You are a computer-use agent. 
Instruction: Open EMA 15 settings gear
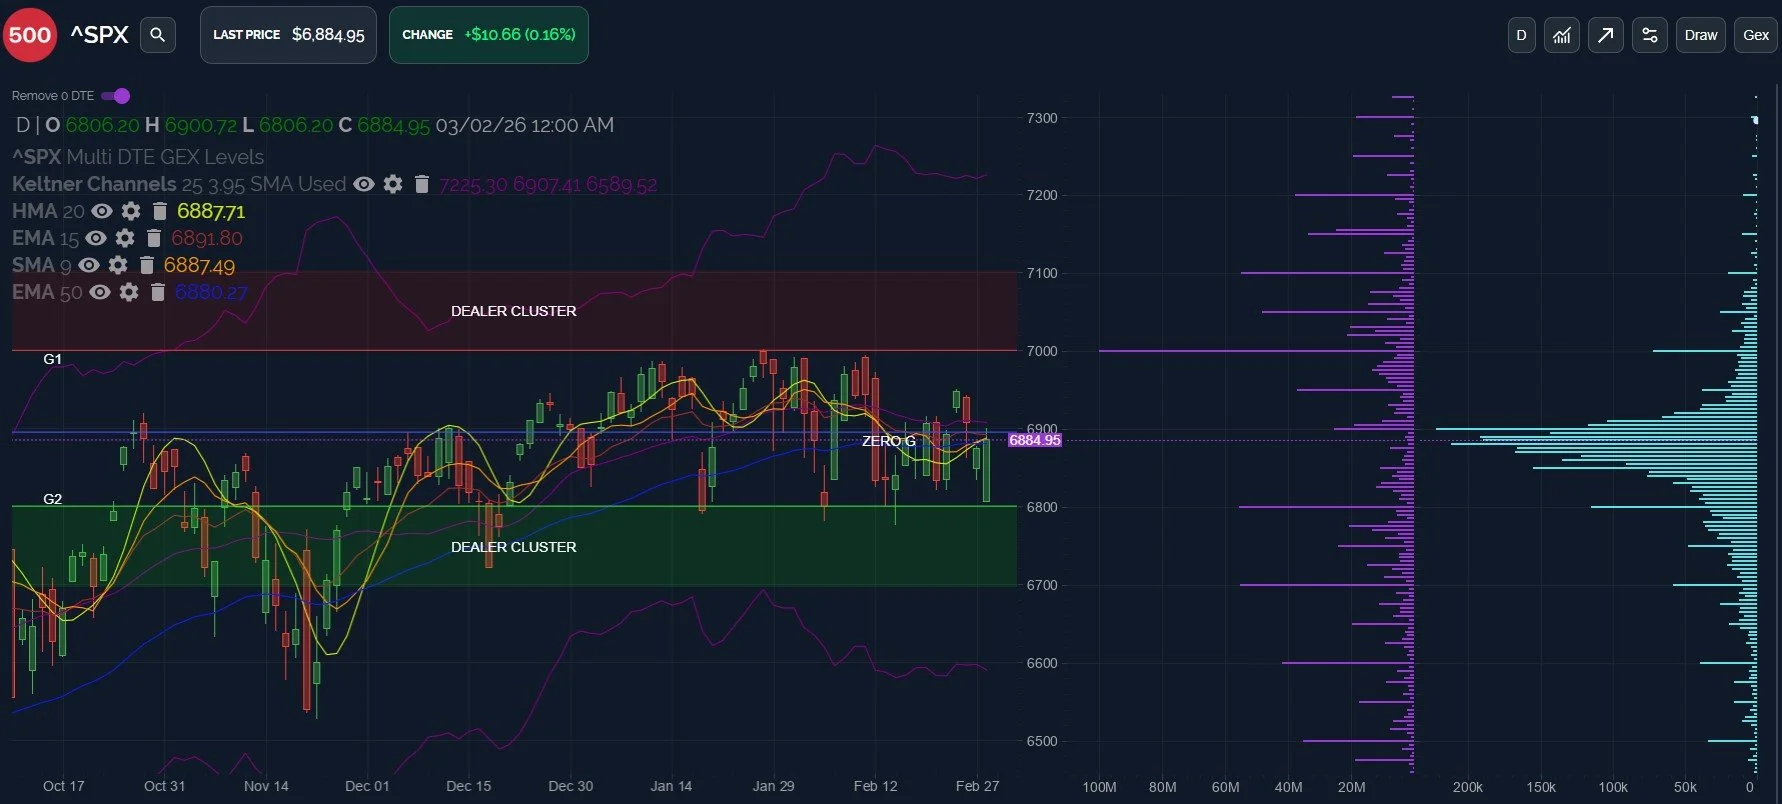[125, 238]
